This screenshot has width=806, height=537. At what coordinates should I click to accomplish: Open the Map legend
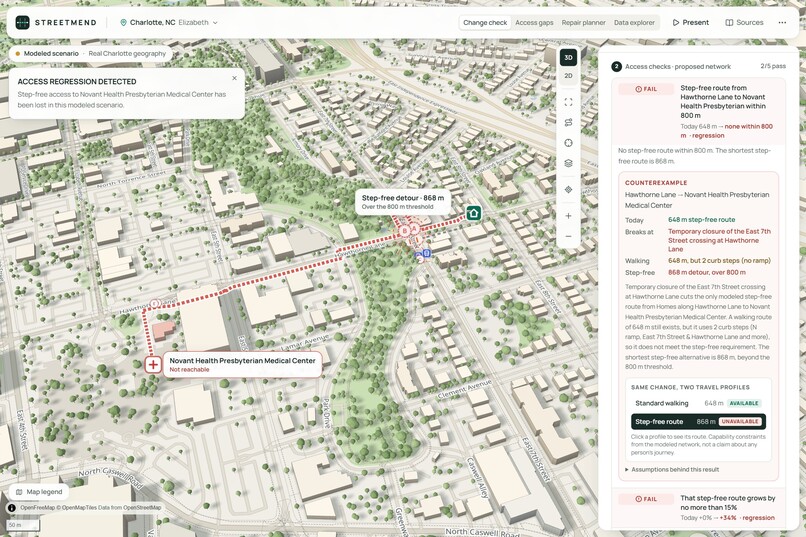pos(39,492)
